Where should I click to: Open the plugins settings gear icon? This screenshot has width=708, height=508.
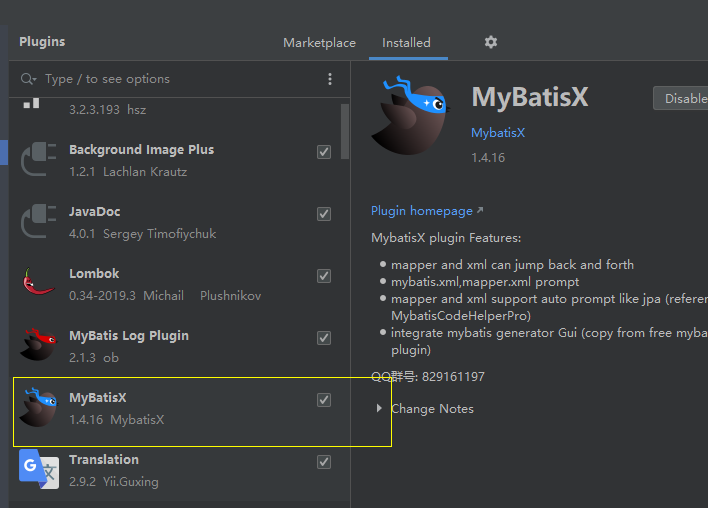pos(491,42)
